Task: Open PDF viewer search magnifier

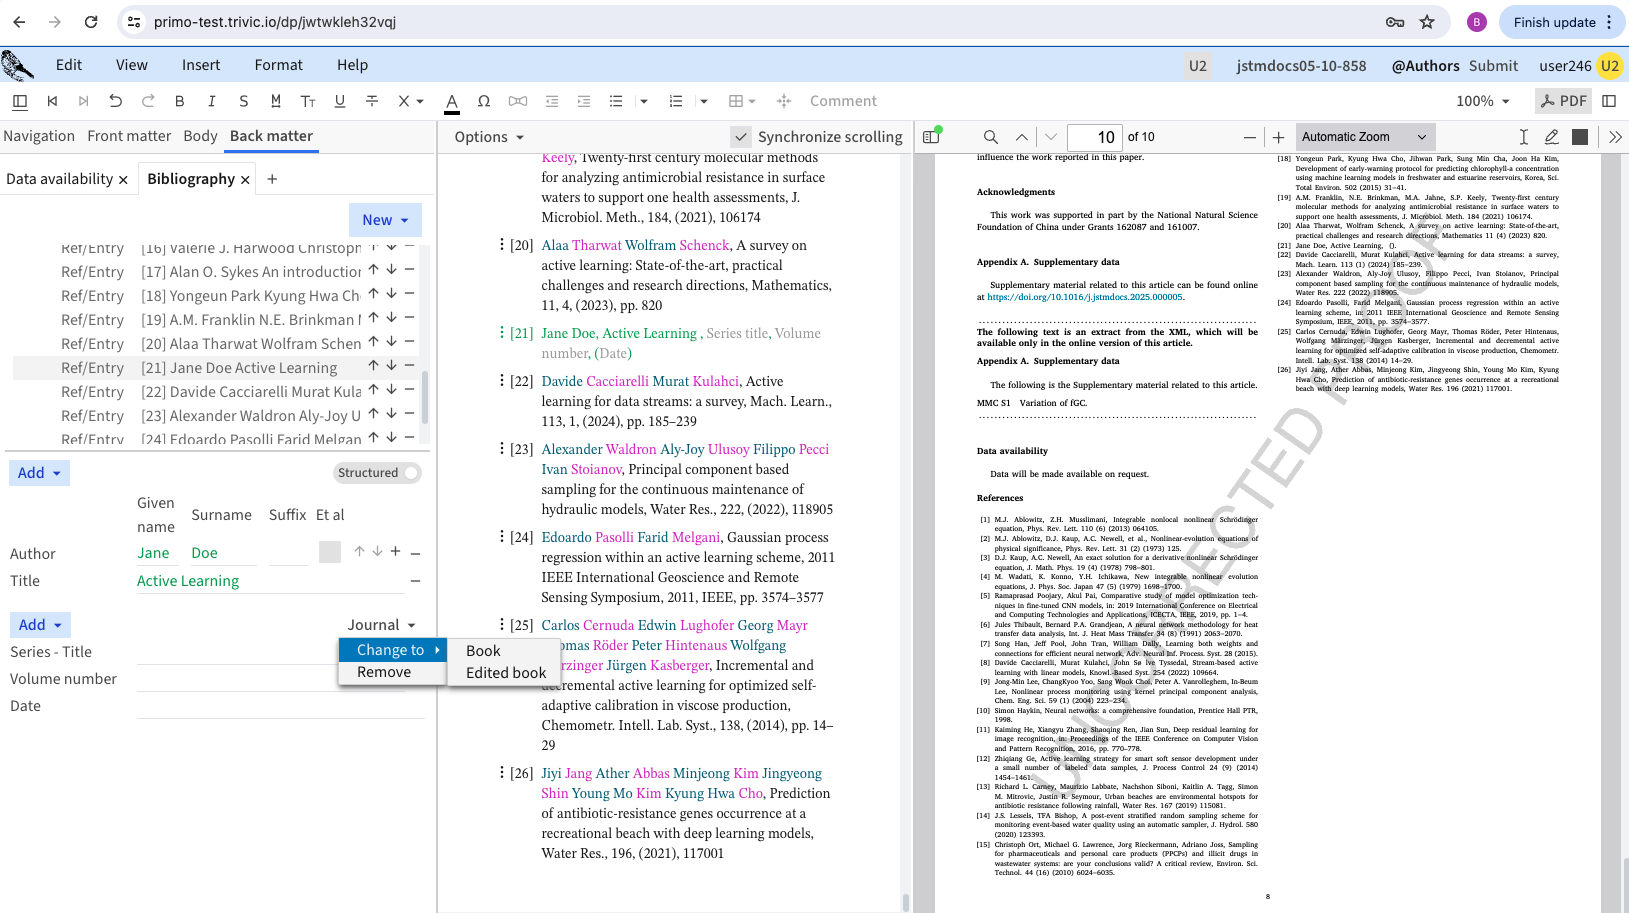Action: coord(990,137)
